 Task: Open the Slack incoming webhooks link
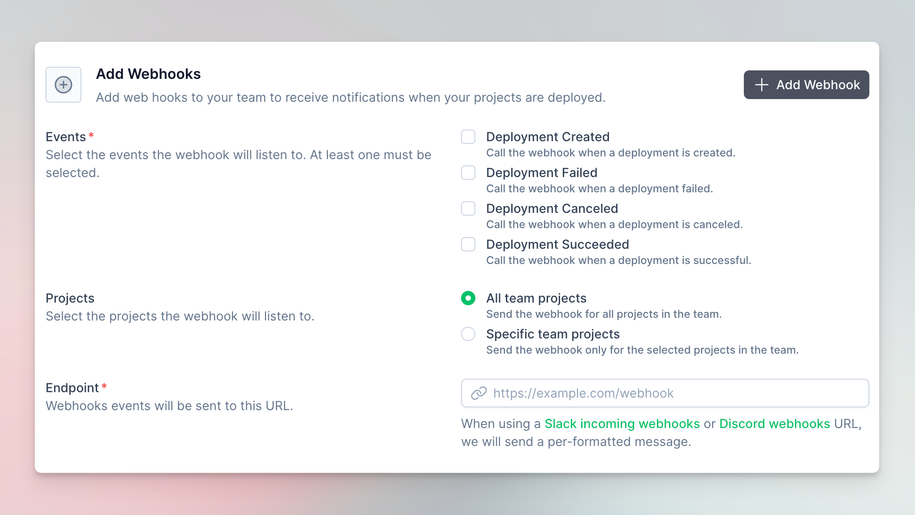pyautogui.click(x=622, y=424)
